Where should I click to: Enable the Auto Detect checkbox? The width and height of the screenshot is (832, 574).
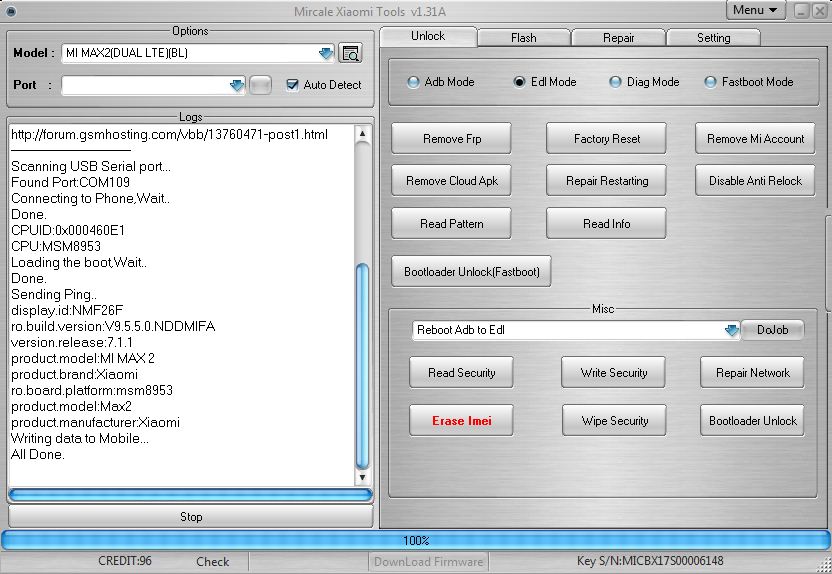(x=292, y=84)
